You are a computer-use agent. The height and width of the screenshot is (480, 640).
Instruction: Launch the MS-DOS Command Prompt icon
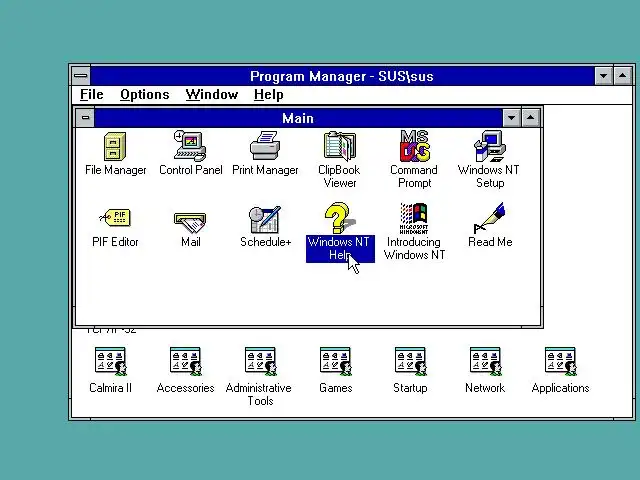414,146
